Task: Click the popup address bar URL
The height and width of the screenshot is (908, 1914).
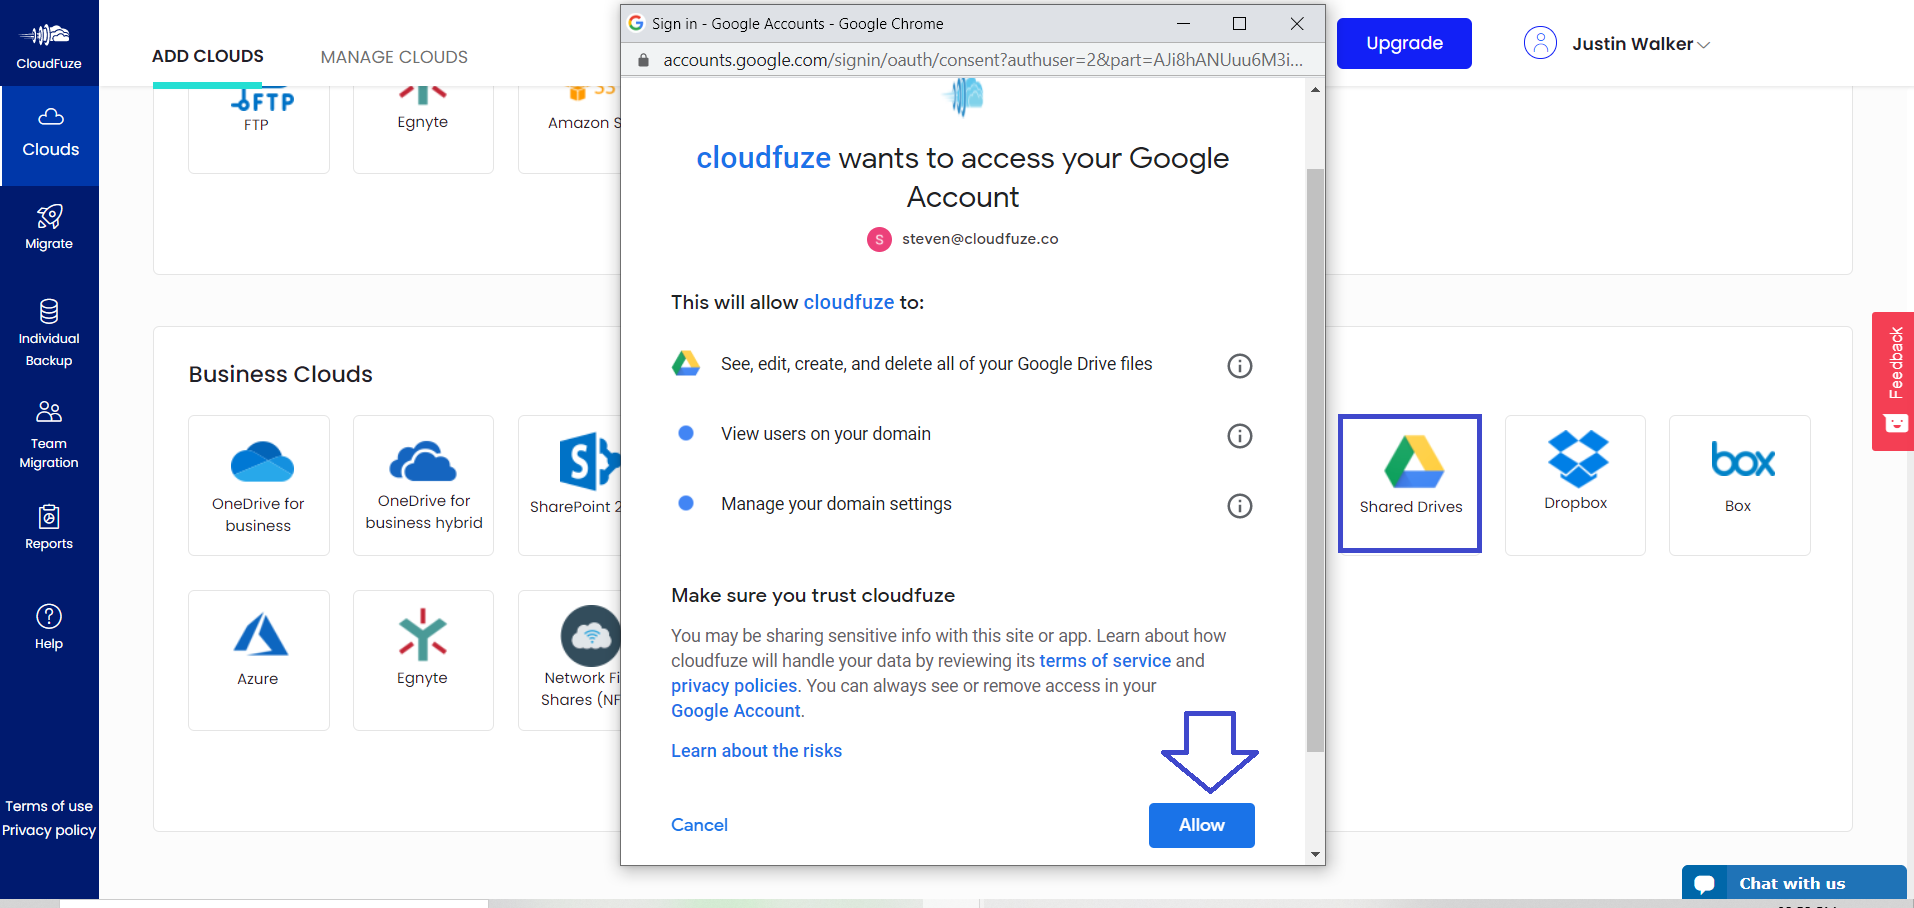Action: (983, 60)
